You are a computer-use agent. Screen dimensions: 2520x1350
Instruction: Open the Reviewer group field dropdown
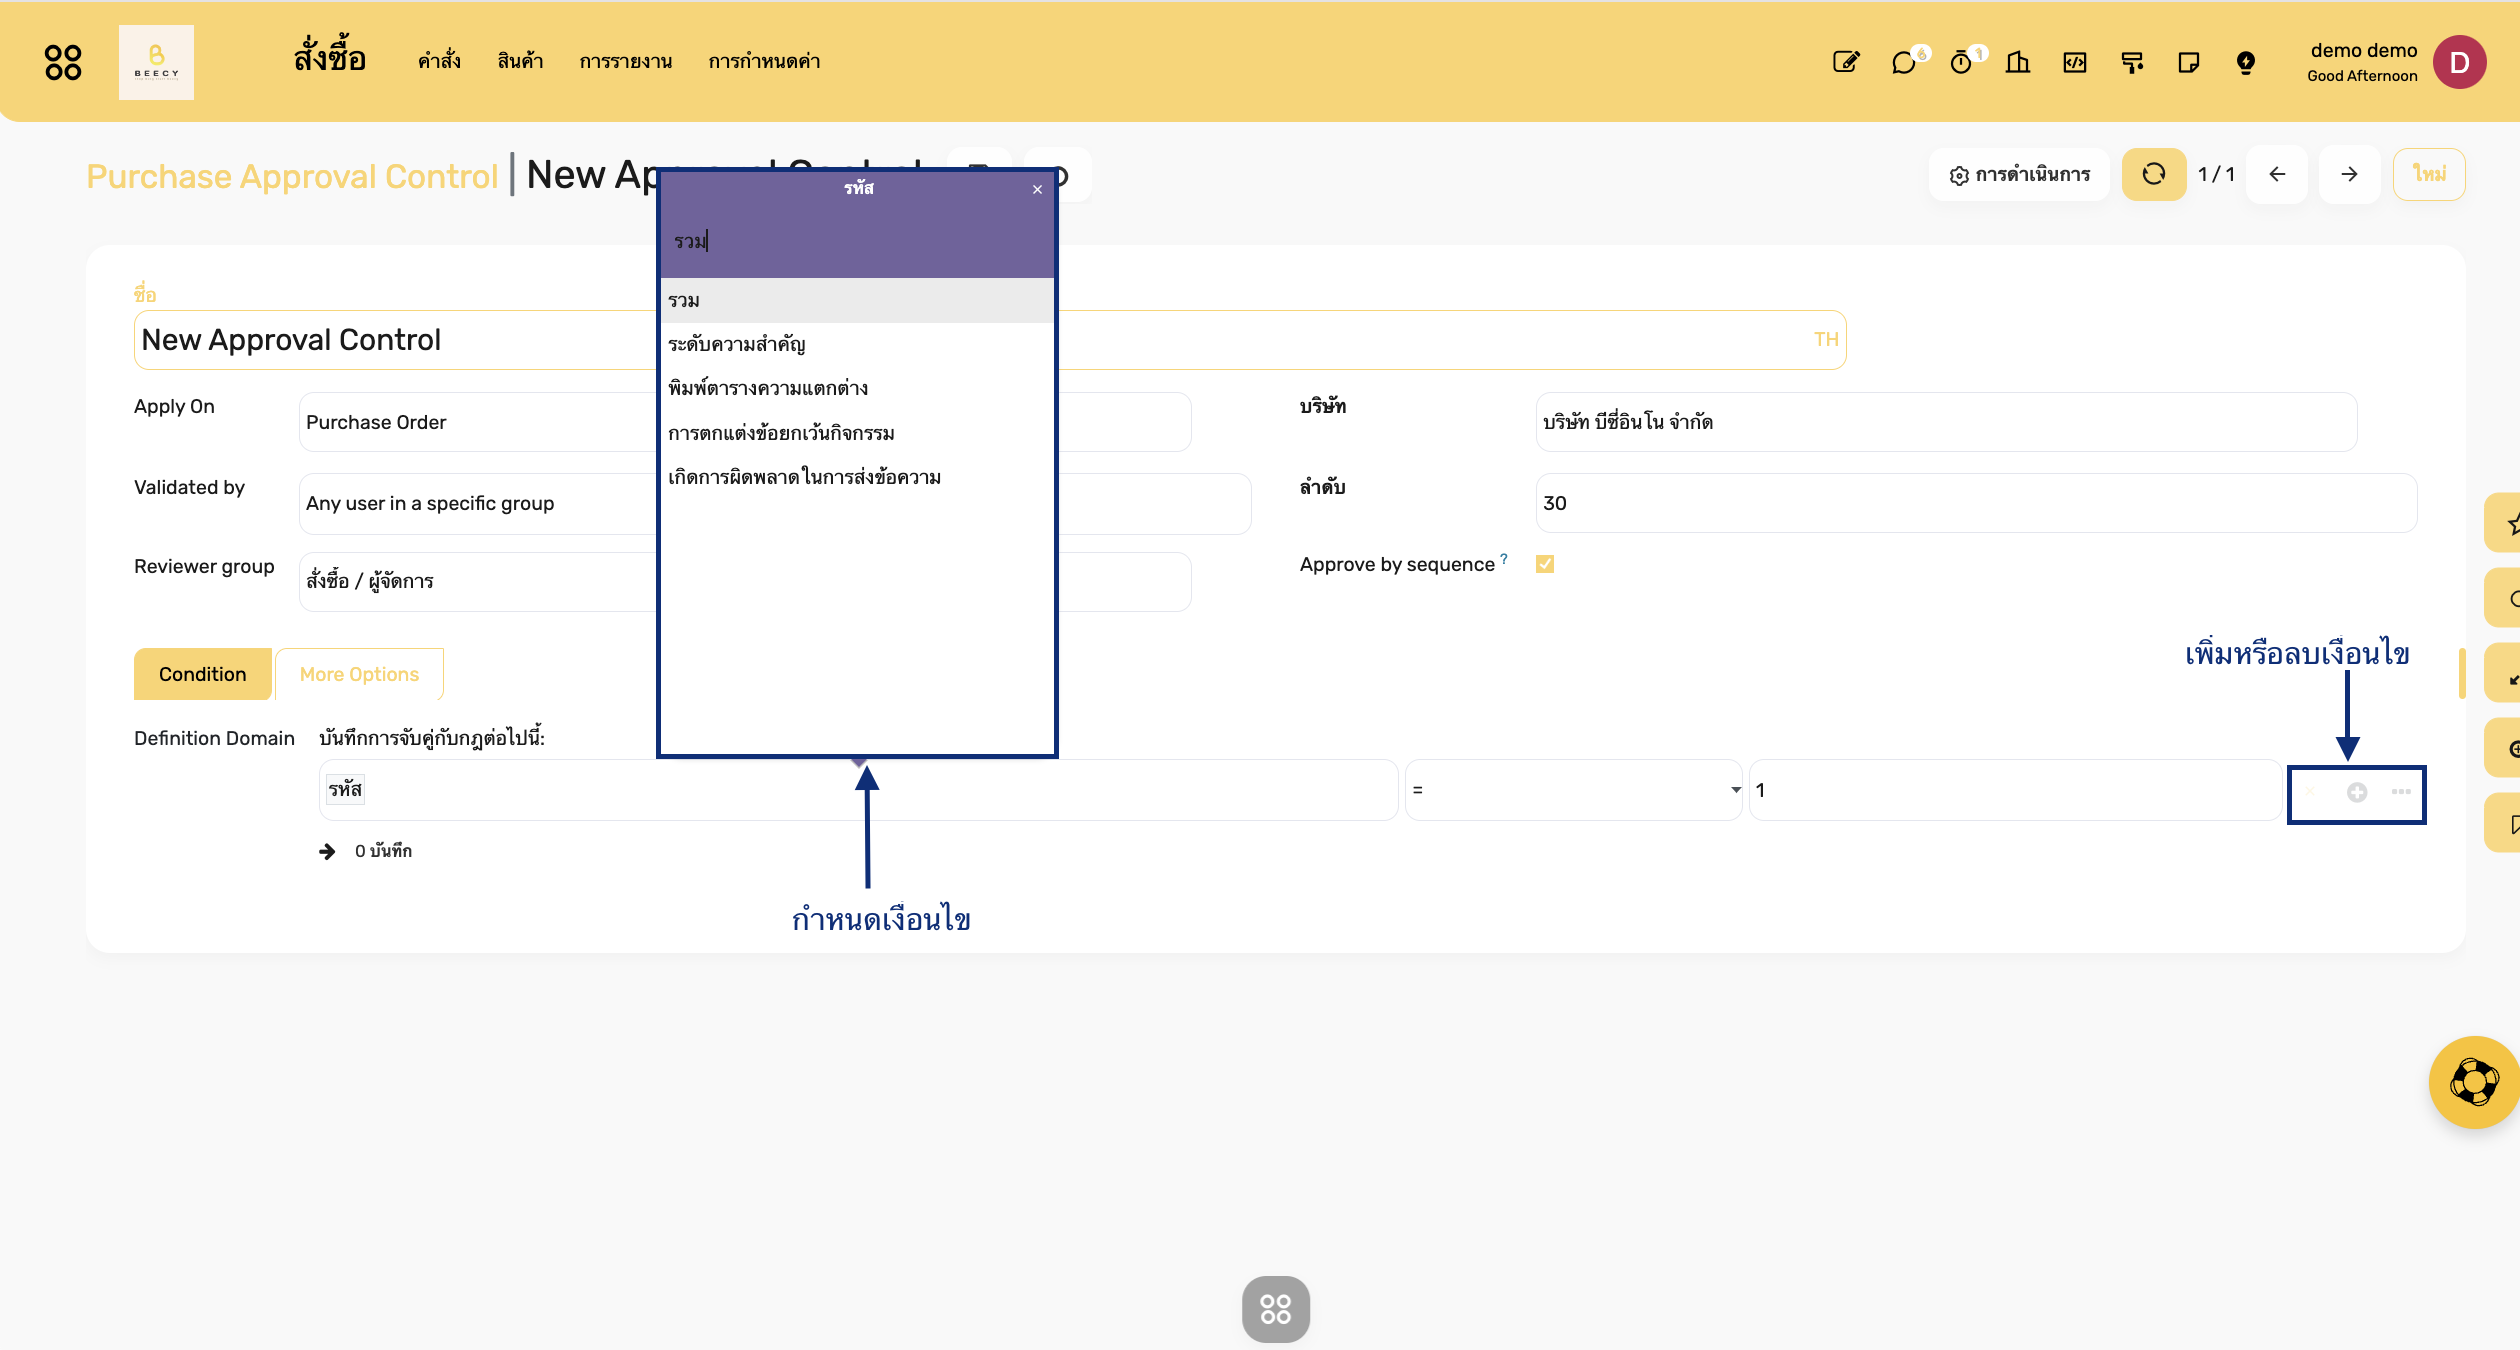pyautogui.click(x=745, y=581)
